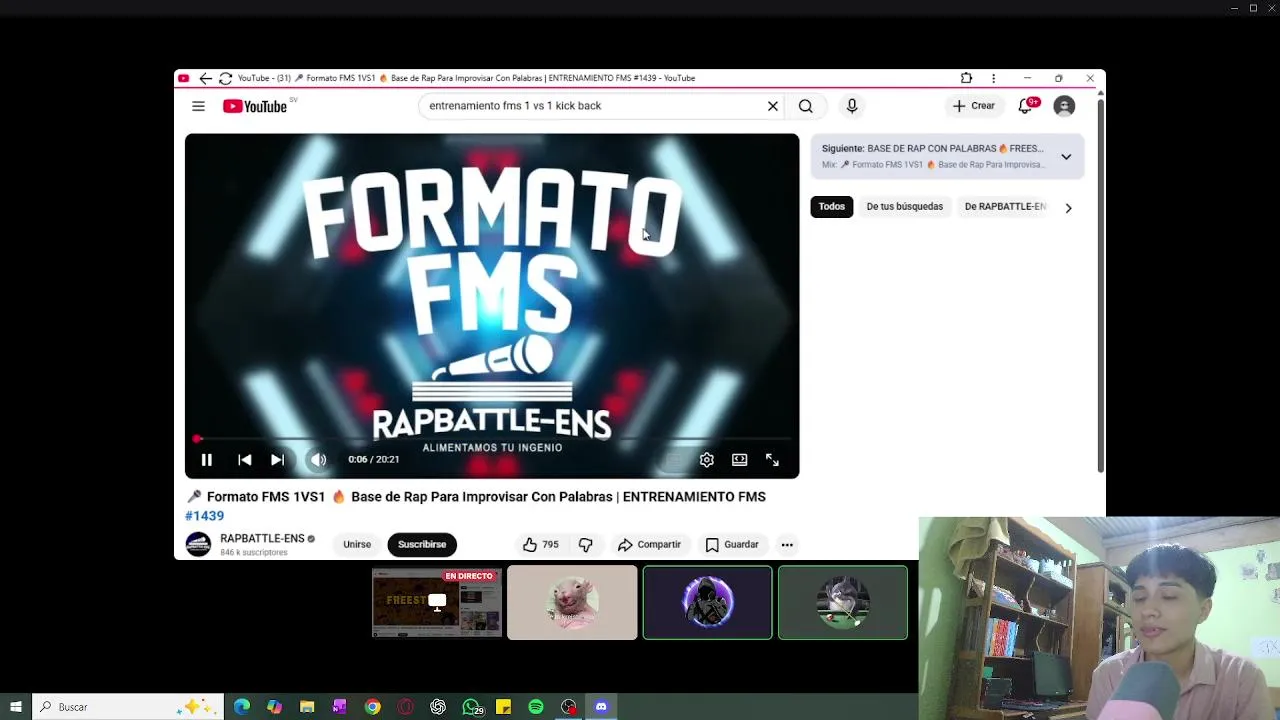Open the #1439 hashtag link
The image size is (1280, 720).
pyautogui.click(x=204, y=516)
